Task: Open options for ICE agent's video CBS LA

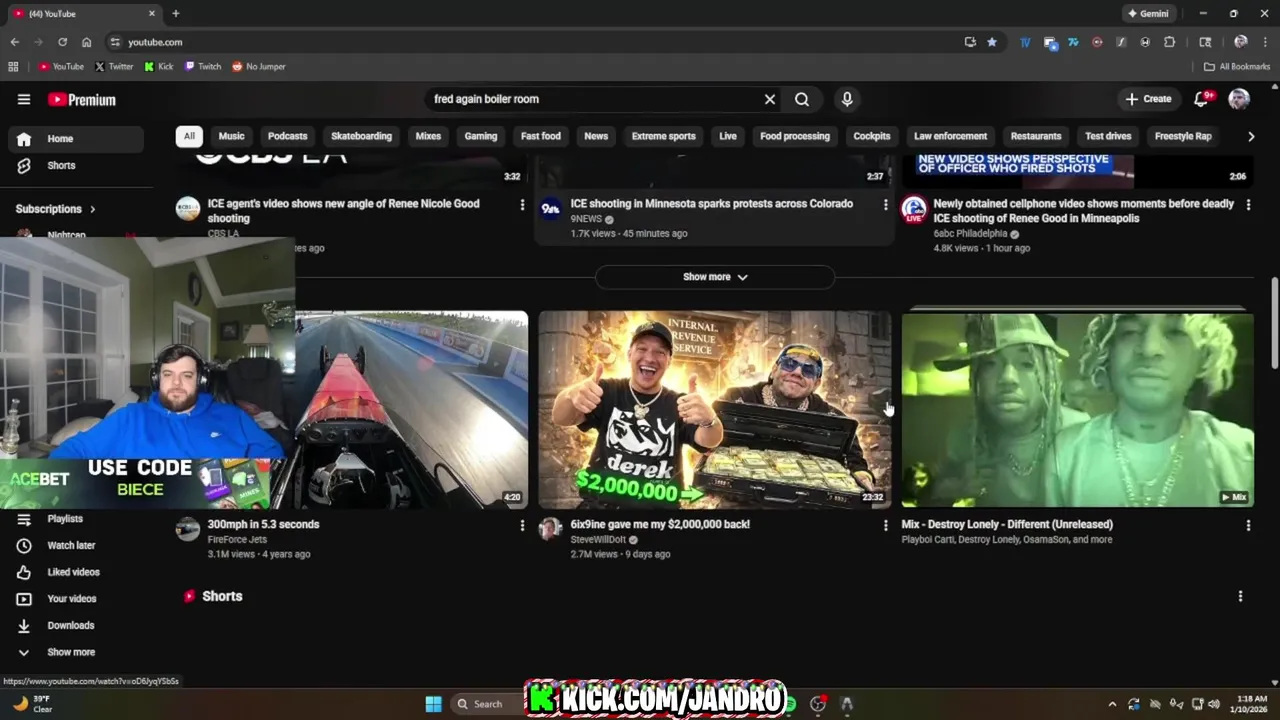Action: [x=522, y=204]
